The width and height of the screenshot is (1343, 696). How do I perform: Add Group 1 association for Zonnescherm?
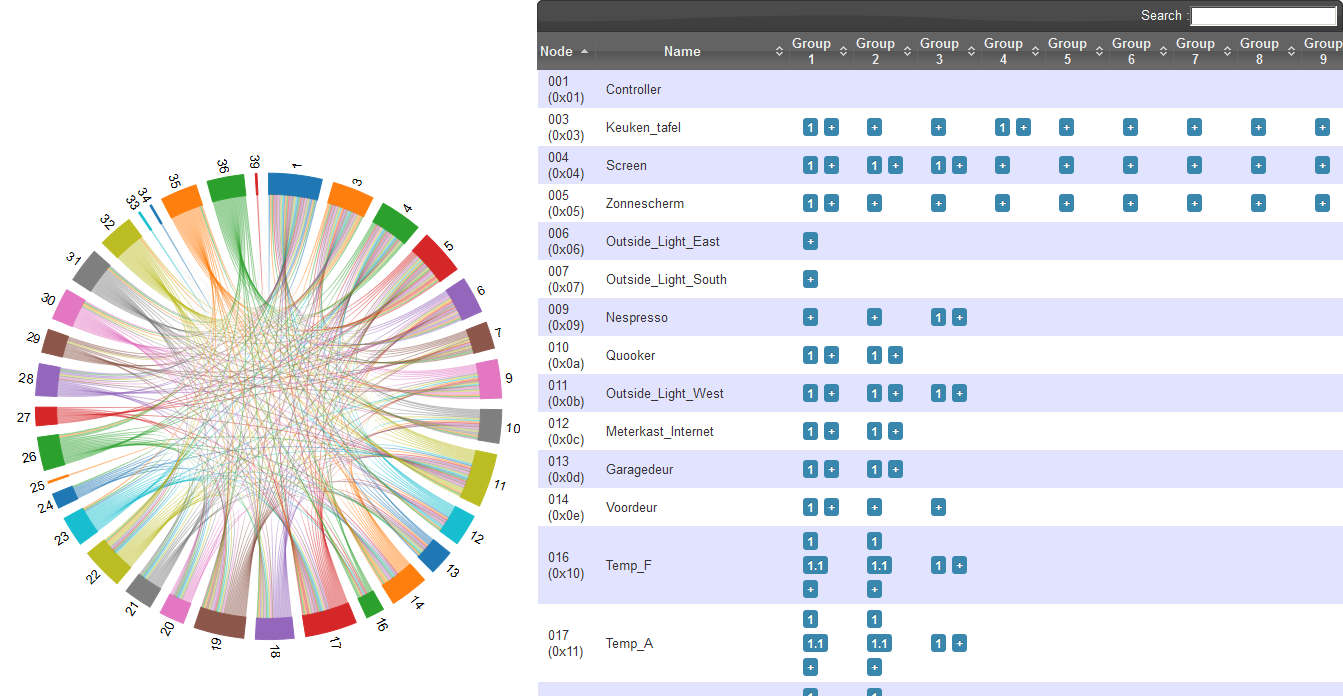pyautogui.click(x=831, y=203)
